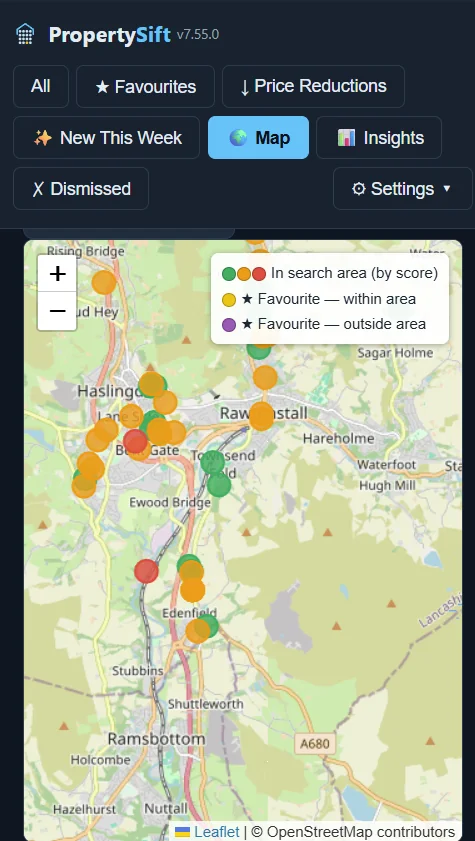Show New This Week listings
Screen dimensions: 475x841
(x=106, y=137)
